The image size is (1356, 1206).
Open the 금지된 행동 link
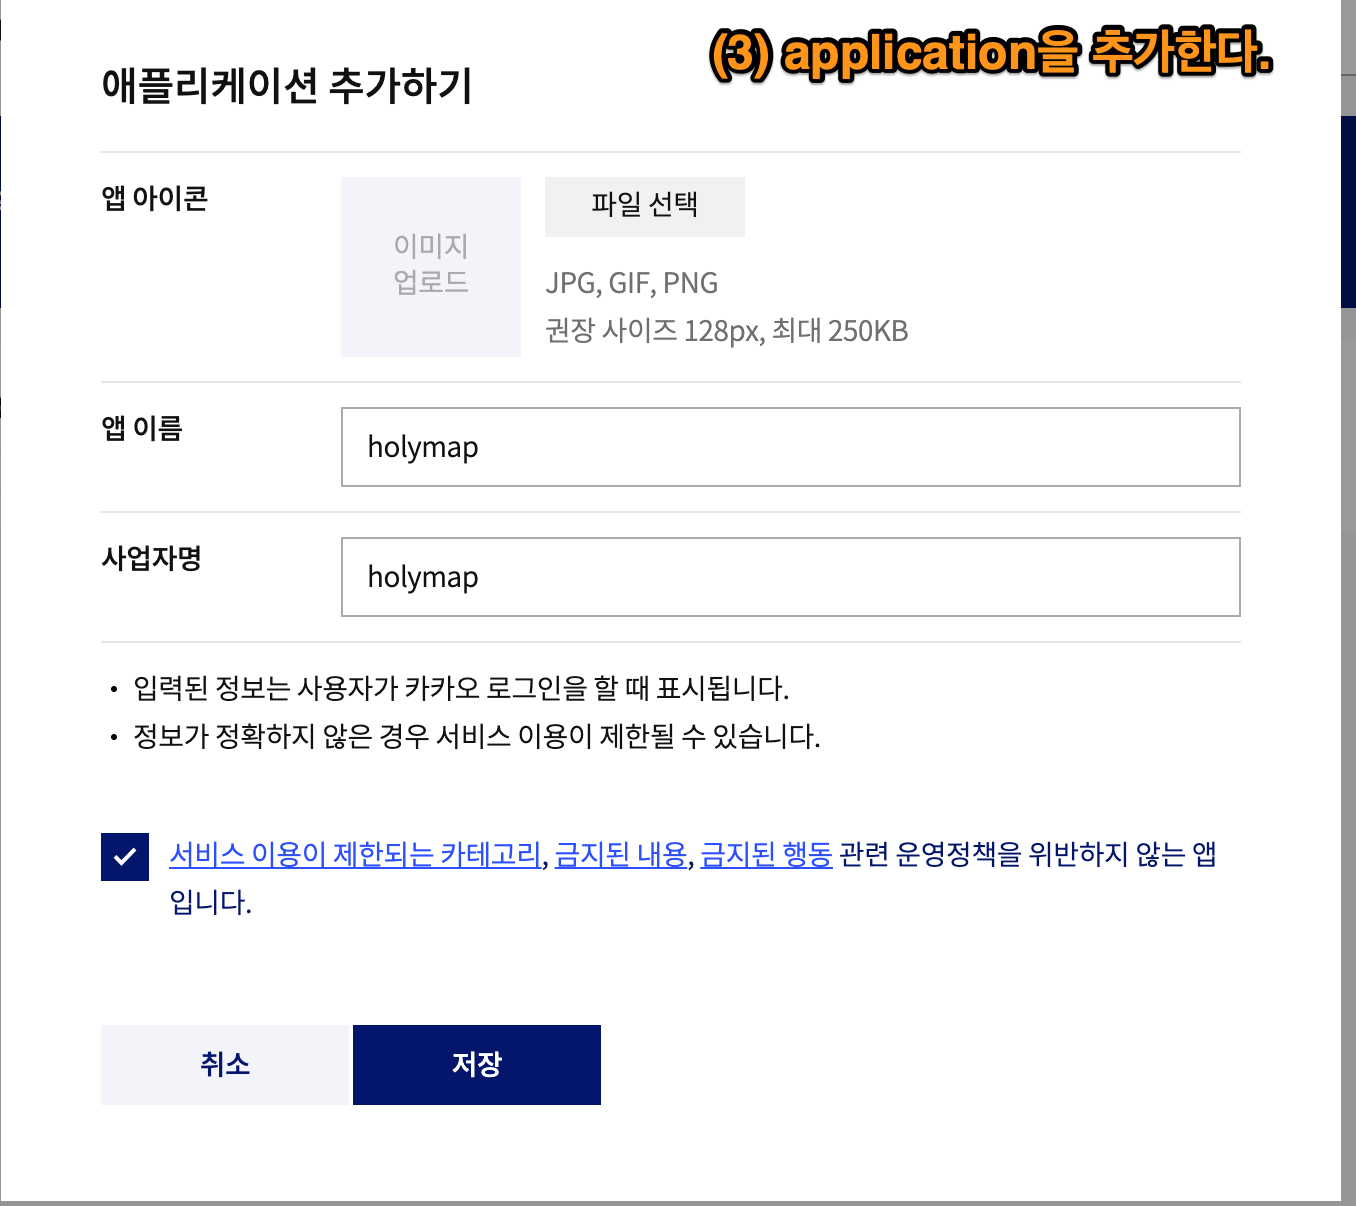pyautogui.click(x=766, y=855)
